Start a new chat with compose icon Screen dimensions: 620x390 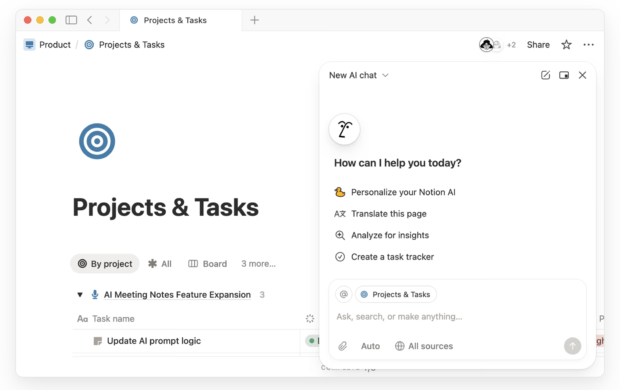pyautogui.click(x=545, y=75)
